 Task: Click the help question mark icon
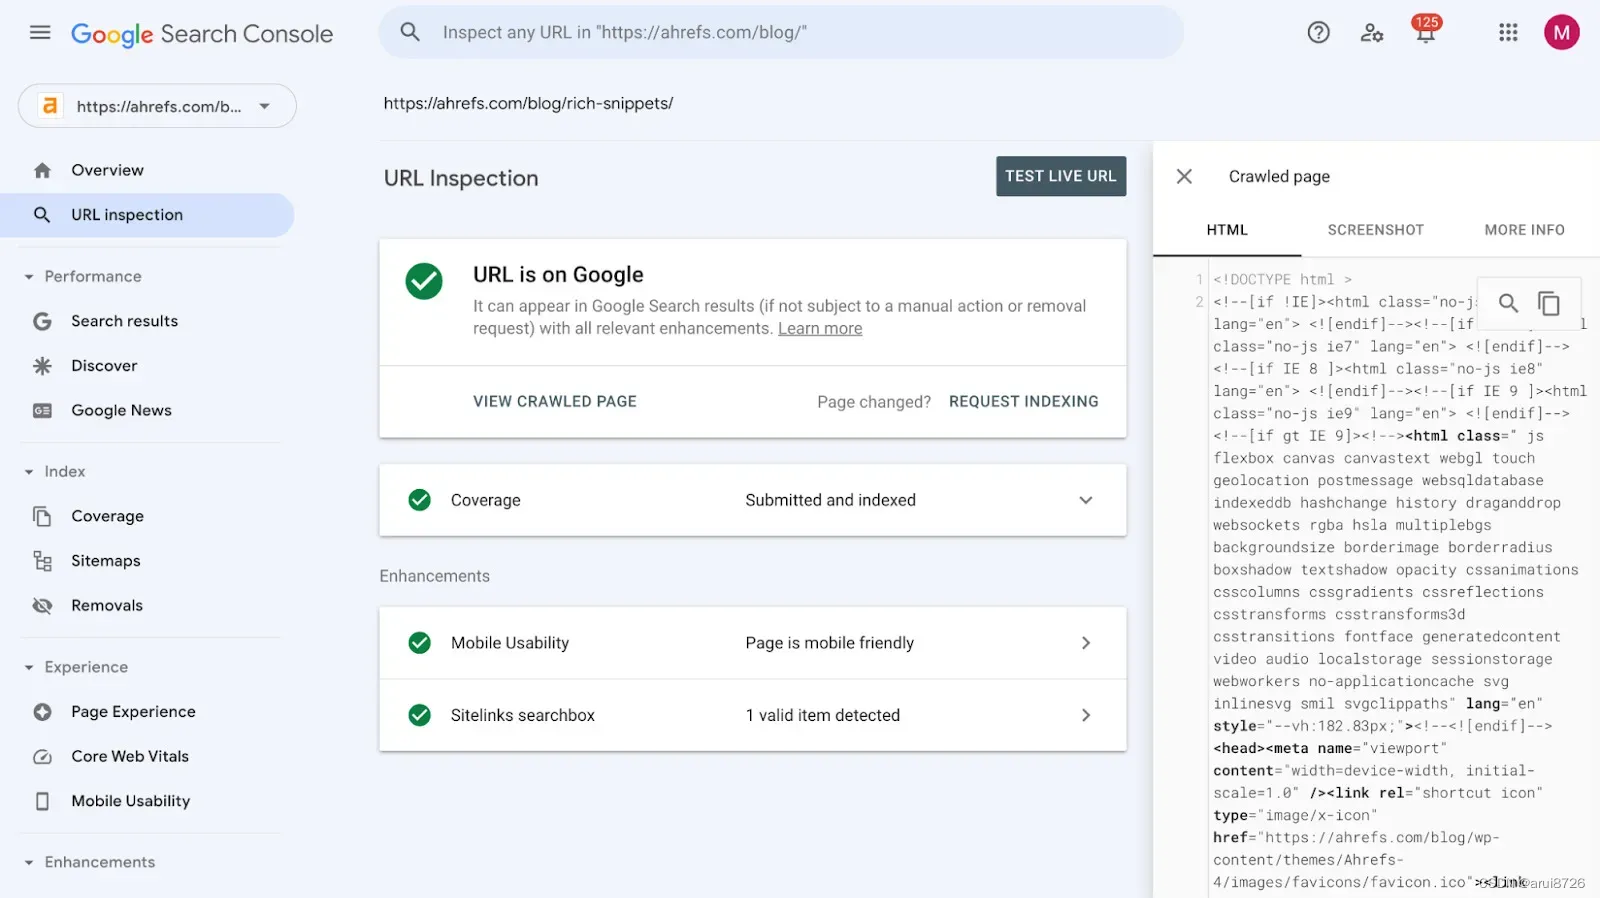[x=1318, y=33]
